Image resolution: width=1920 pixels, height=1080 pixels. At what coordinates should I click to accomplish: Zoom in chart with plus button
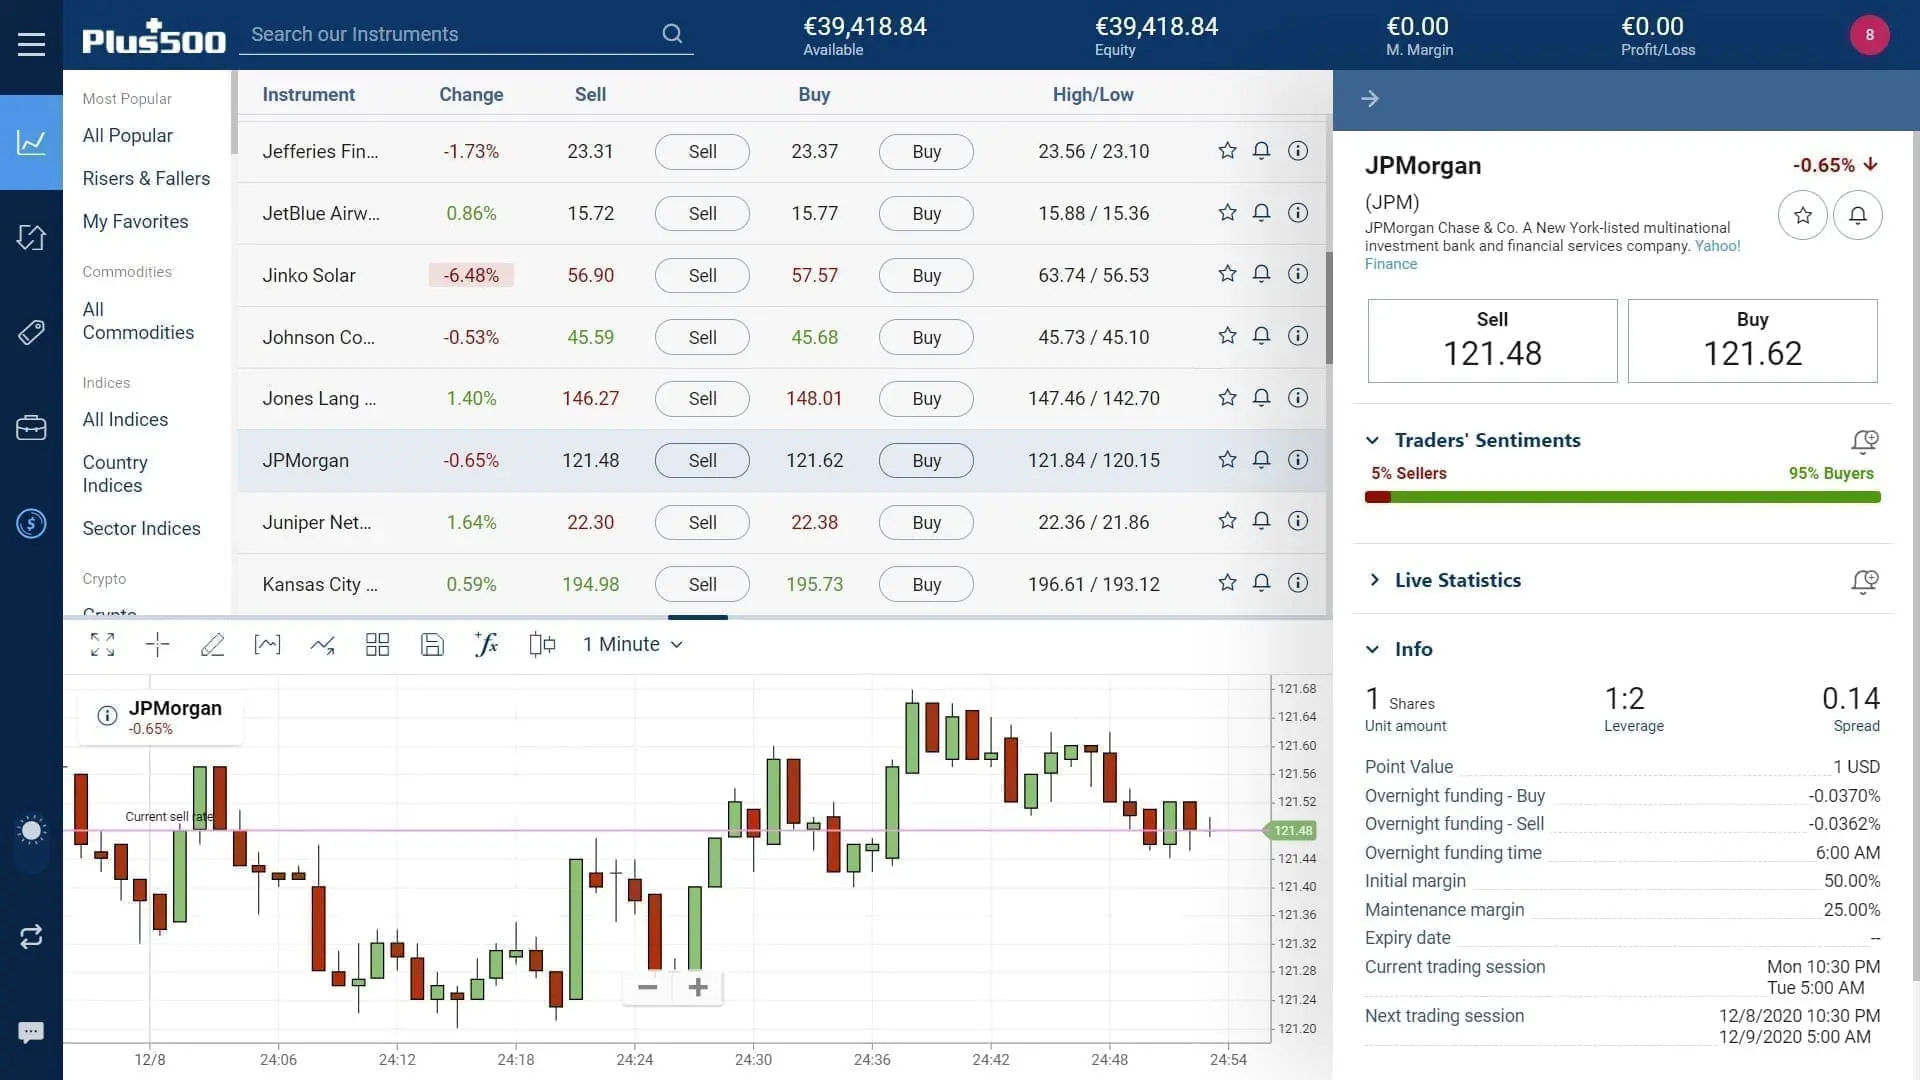pyautogui.click(x=698, y=988)
